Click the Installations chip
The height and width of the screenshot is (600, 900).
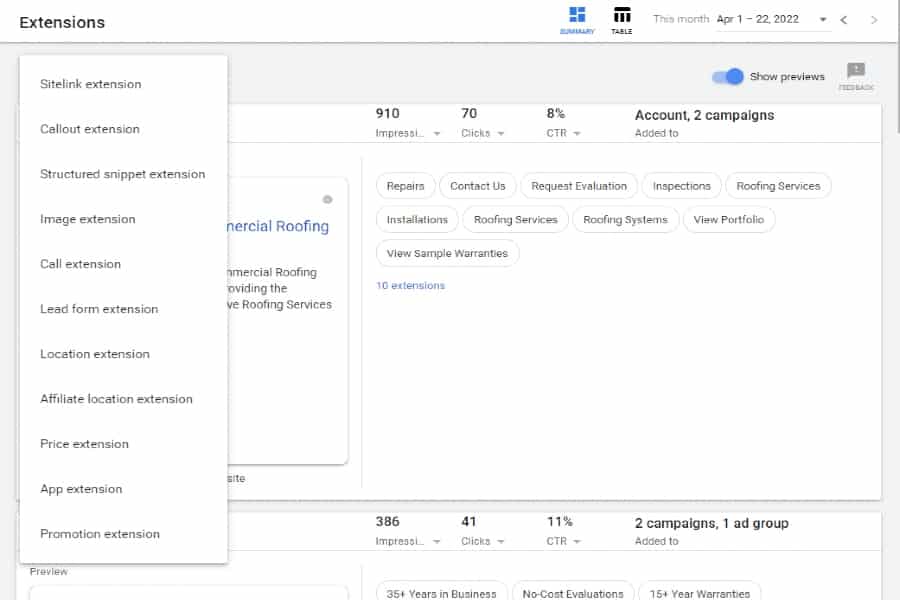(417, 219)
